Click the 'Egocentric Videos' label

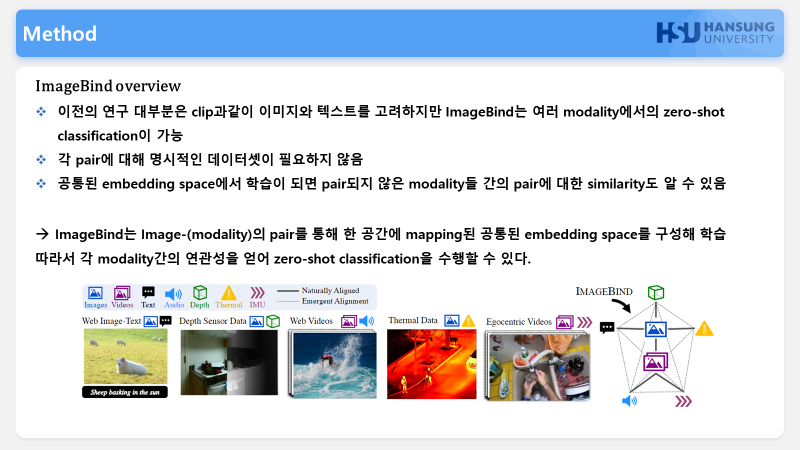coord(519,322)
